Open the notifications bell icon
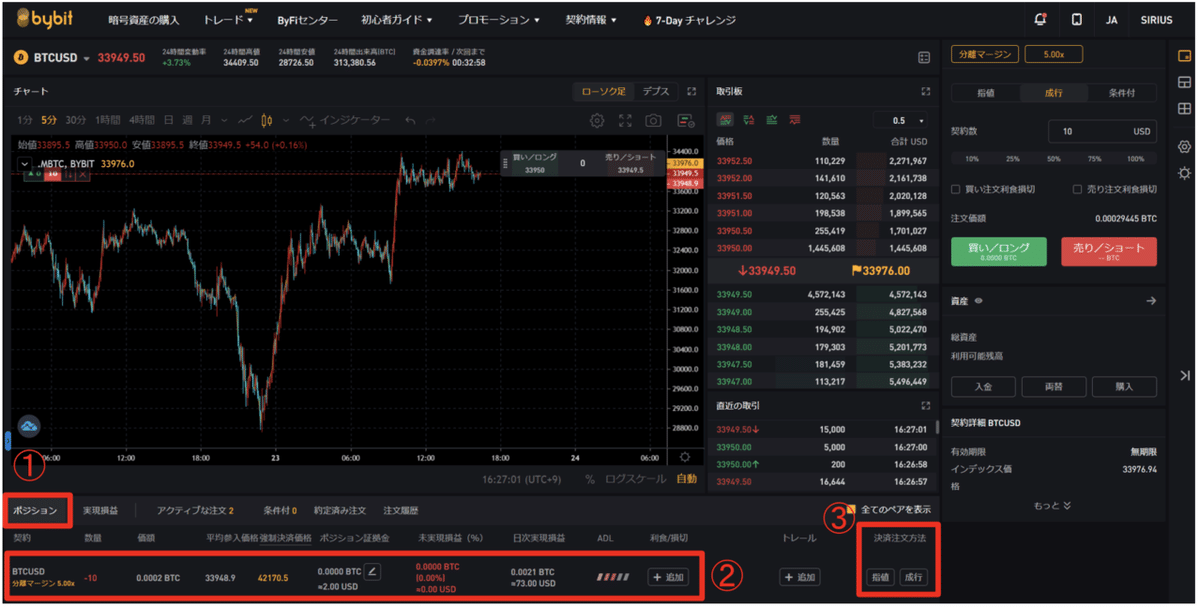 (x=1041, y=20)
